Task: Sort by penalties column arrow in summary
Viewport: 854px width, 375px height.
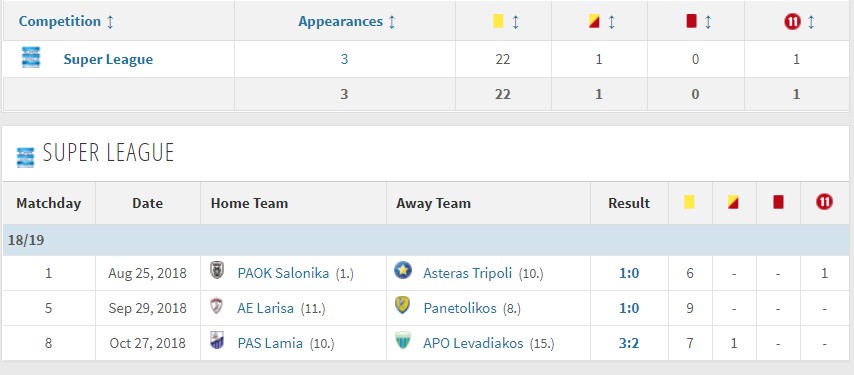Action: point(810,22)
